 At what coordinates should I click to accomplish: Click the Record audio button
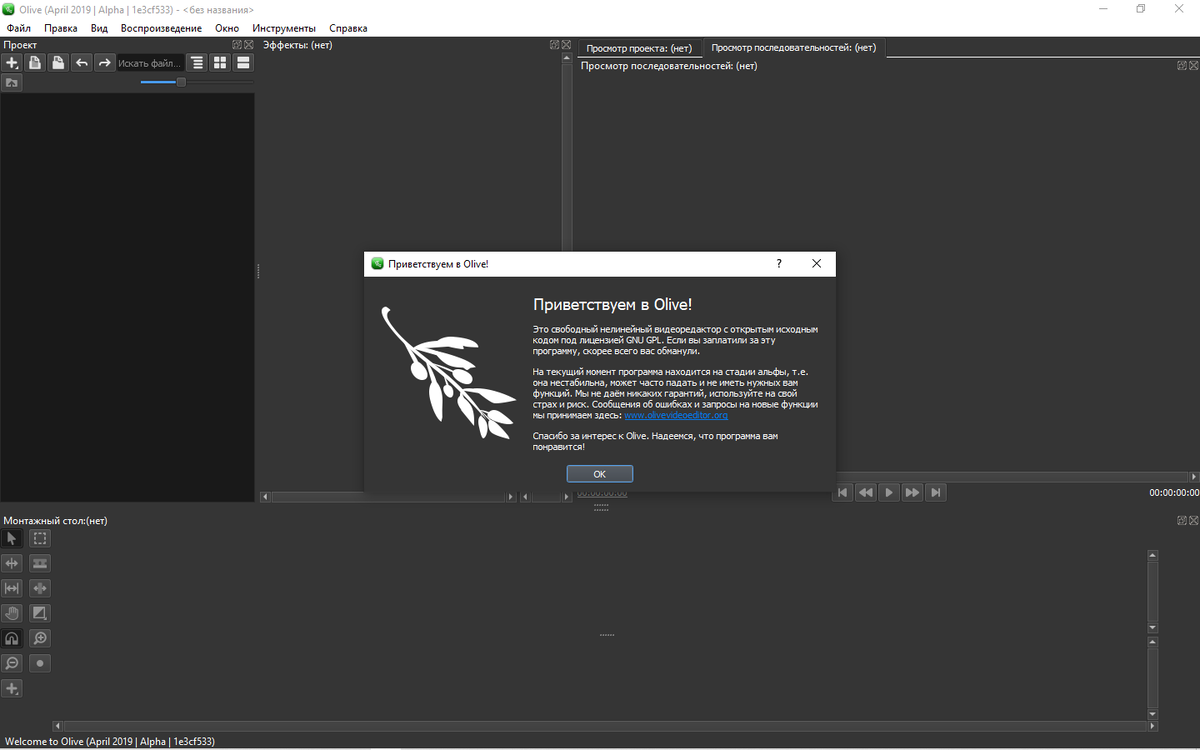point(40,664)
